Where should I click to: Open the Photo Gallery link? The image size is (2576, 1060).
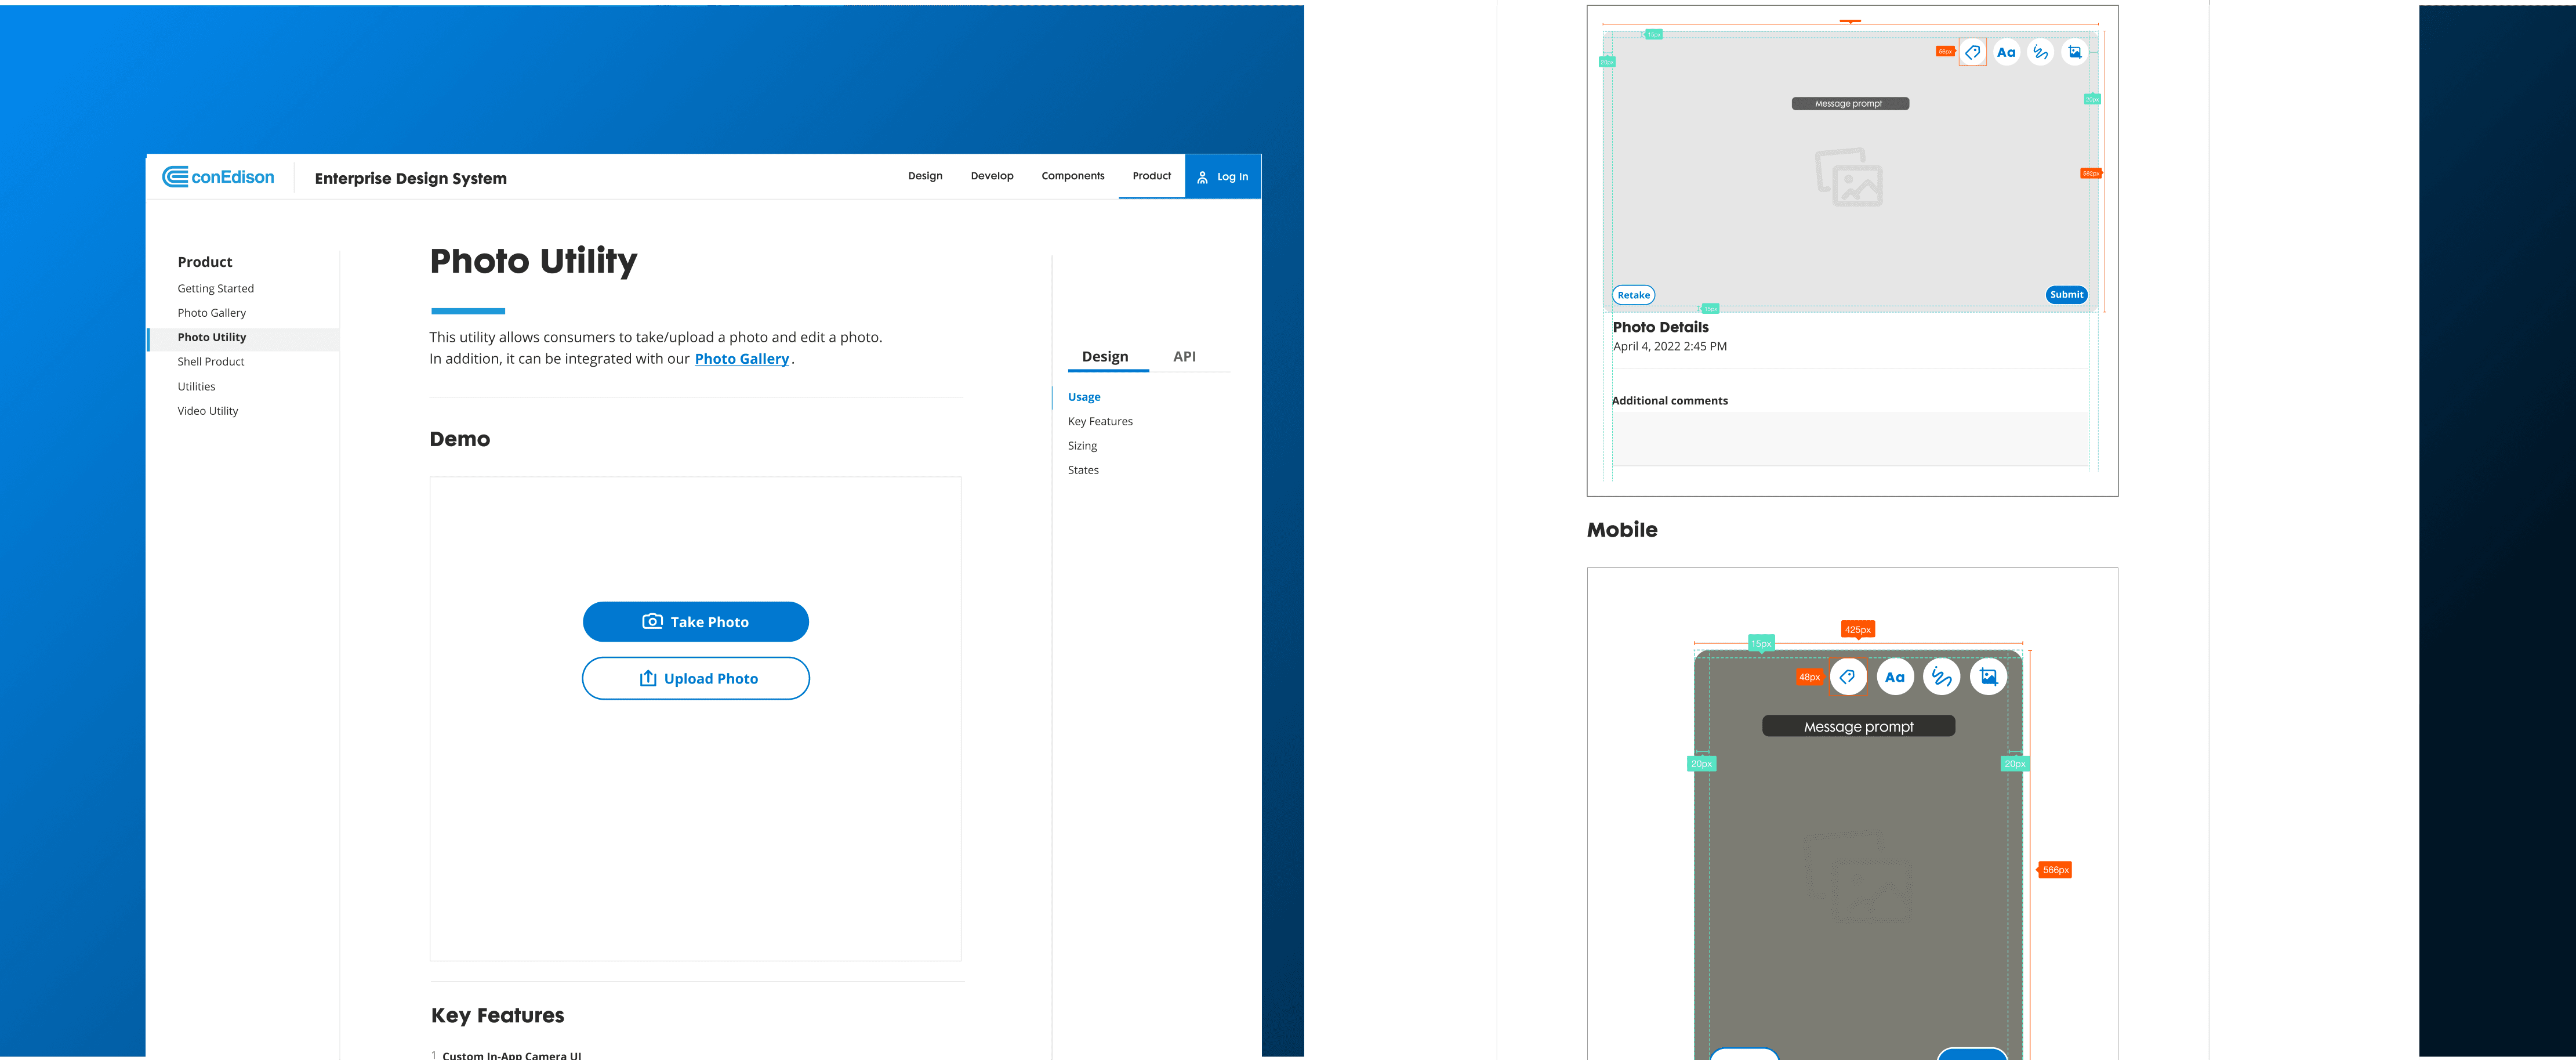click(741, 359)
